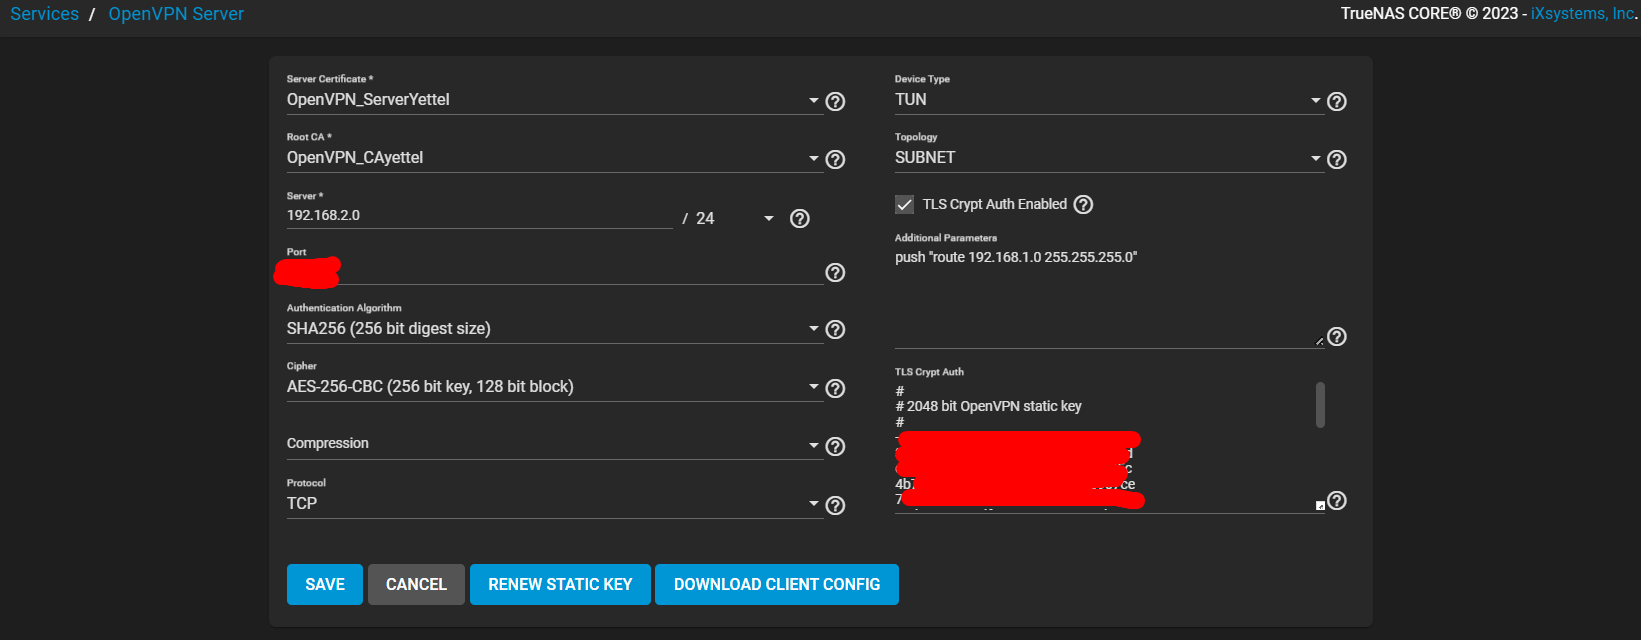Click the SAVE button
1641x640 pixels.
coord(325,585)
